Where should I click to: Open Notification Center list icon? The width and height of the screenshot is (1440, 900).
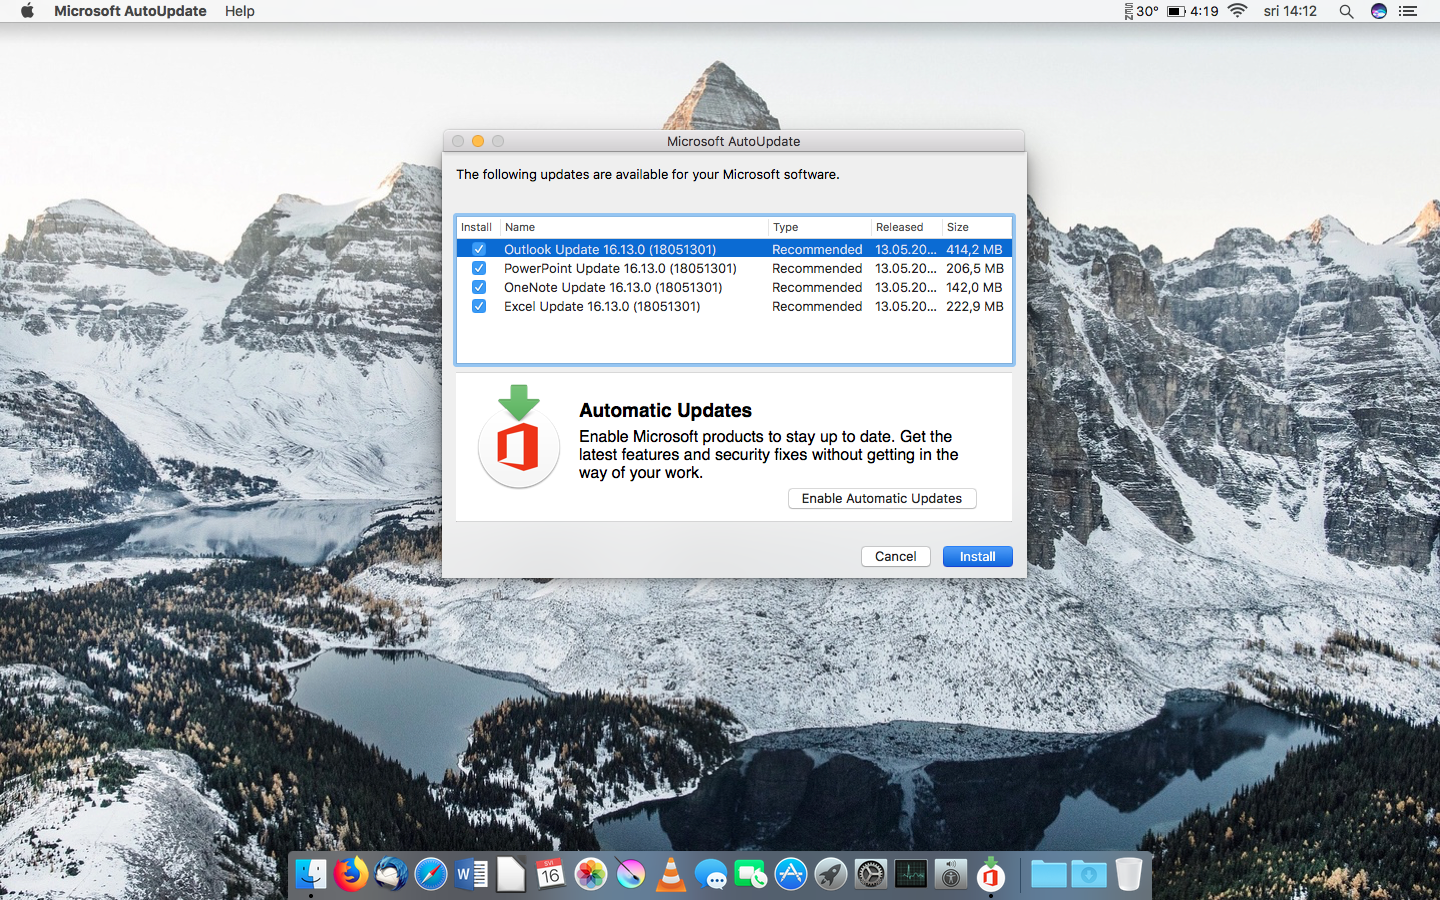point(1408,11)
